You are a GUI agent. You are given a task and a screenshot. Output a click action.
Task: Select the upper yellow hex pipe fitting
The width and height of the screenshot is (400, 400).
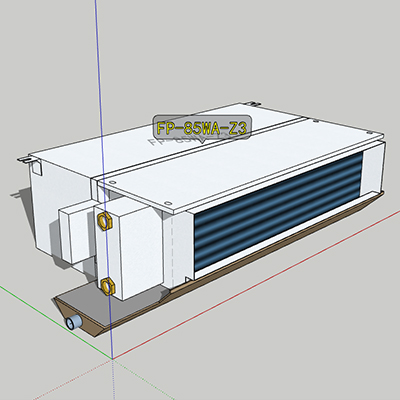pyautogui.click(x=105, y=221)
